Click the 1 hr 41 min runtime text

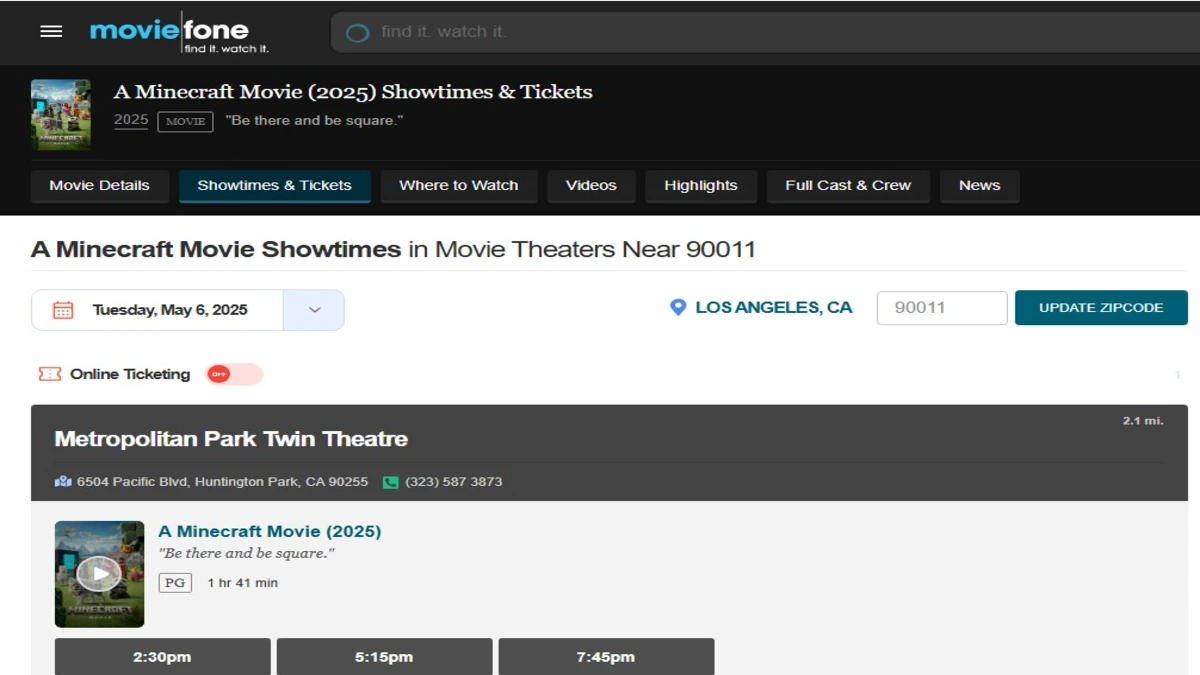[x=243, y=583]
